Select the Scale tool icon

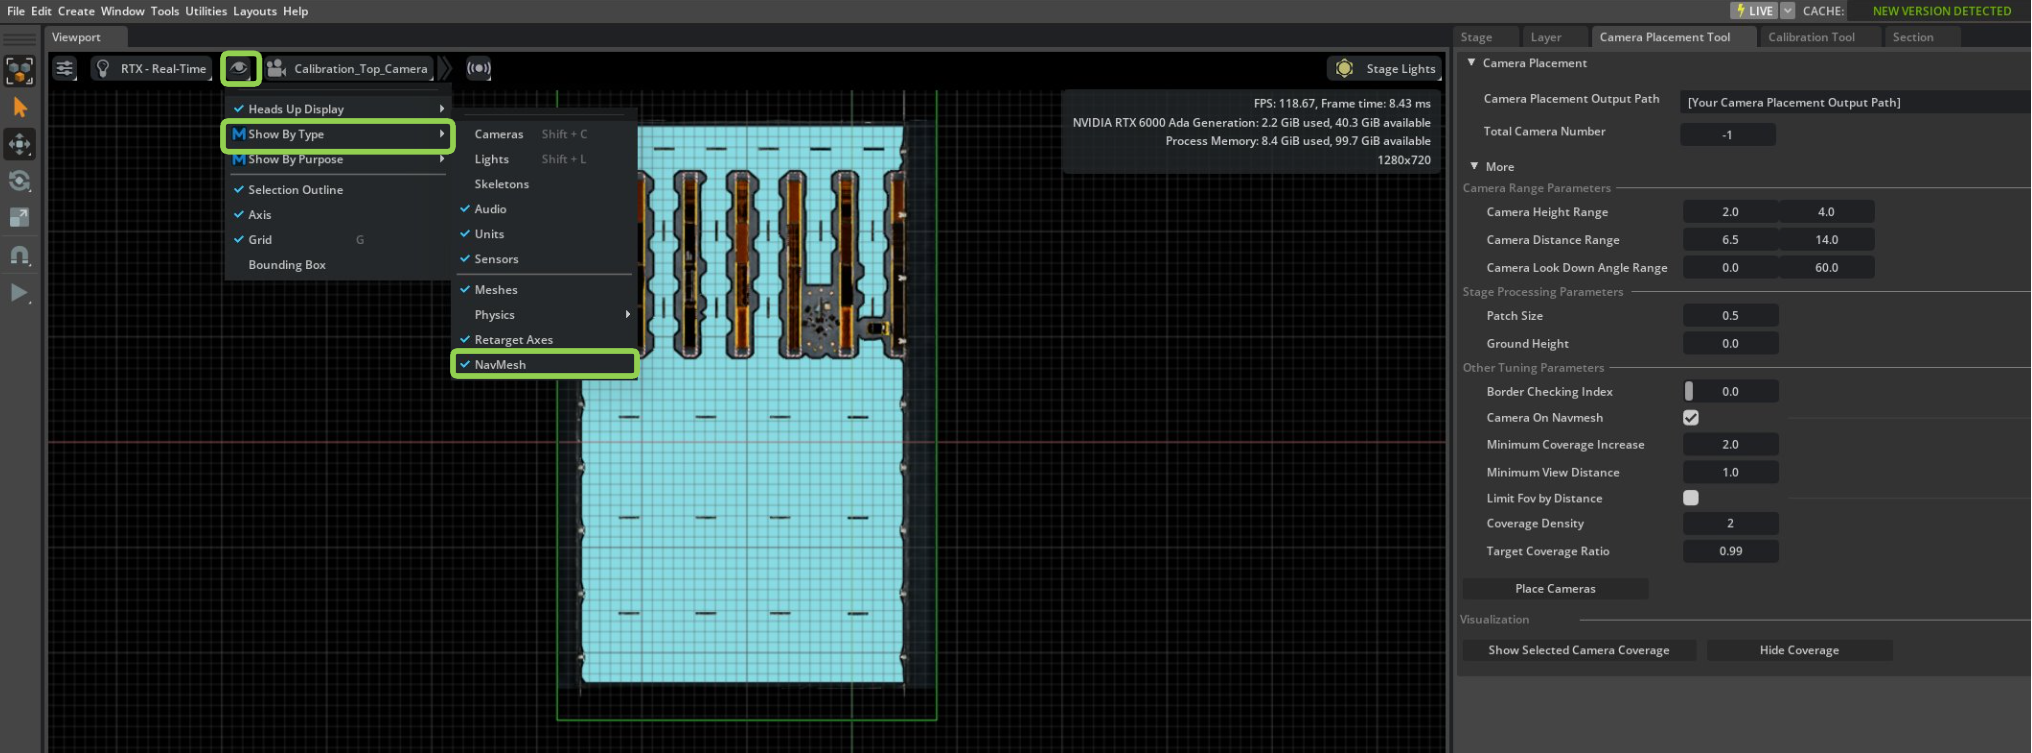[x=20, y=218]
